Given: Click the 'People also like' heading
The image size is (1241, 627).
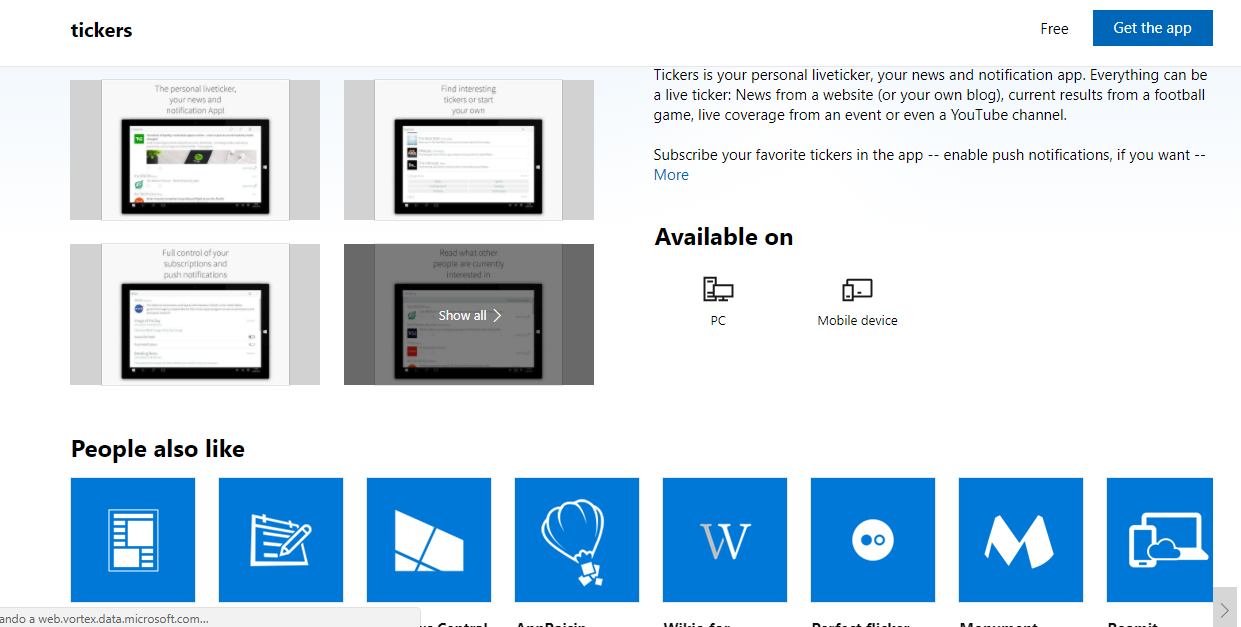Looking at the screenshot, I should [158, 449].
